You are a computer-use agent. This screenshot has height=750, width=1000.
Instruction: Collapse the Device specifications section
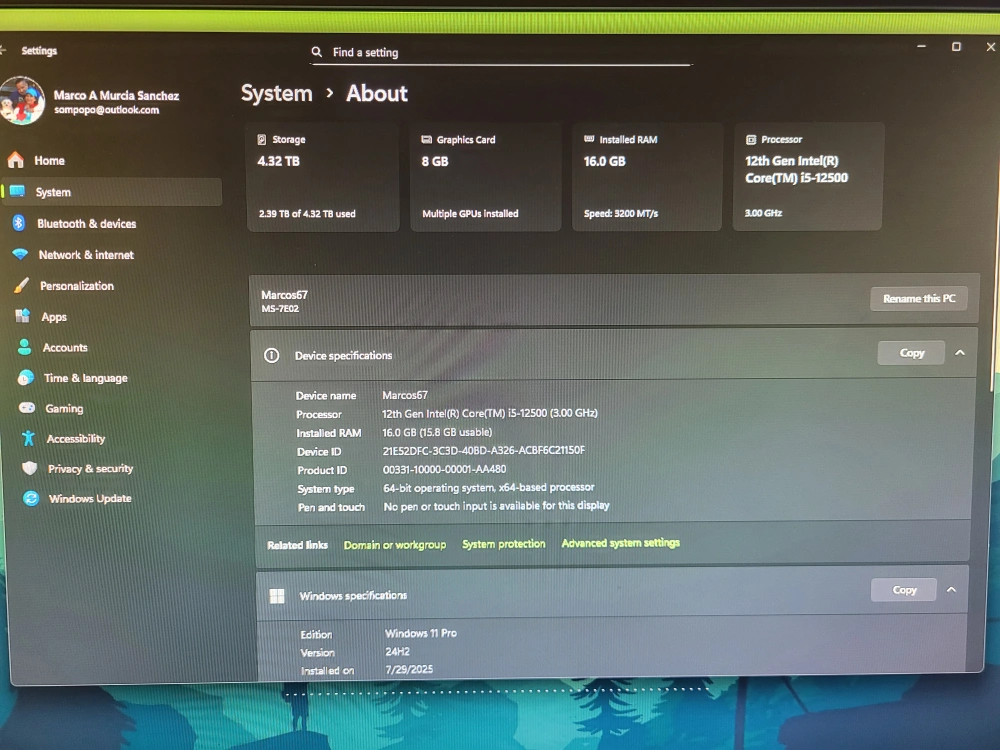[960, 352]
